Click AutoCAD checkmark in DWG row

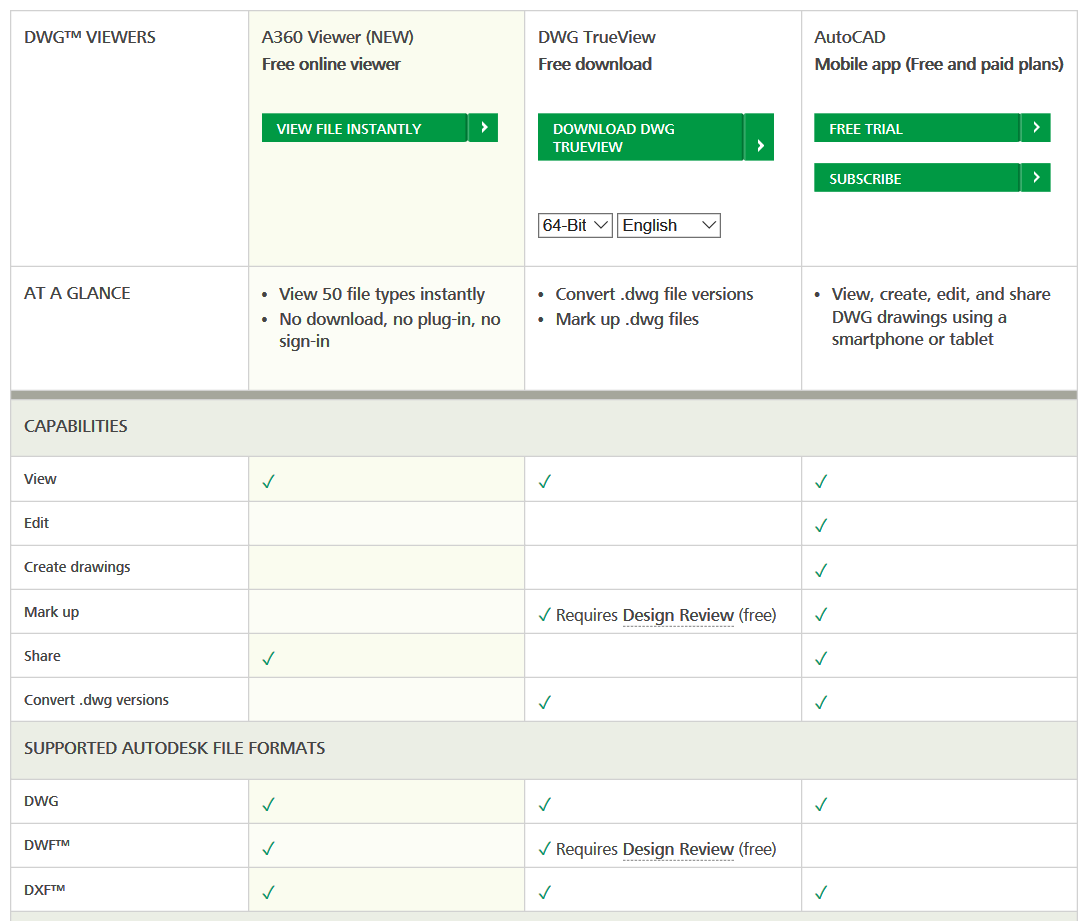click(821, 805)
